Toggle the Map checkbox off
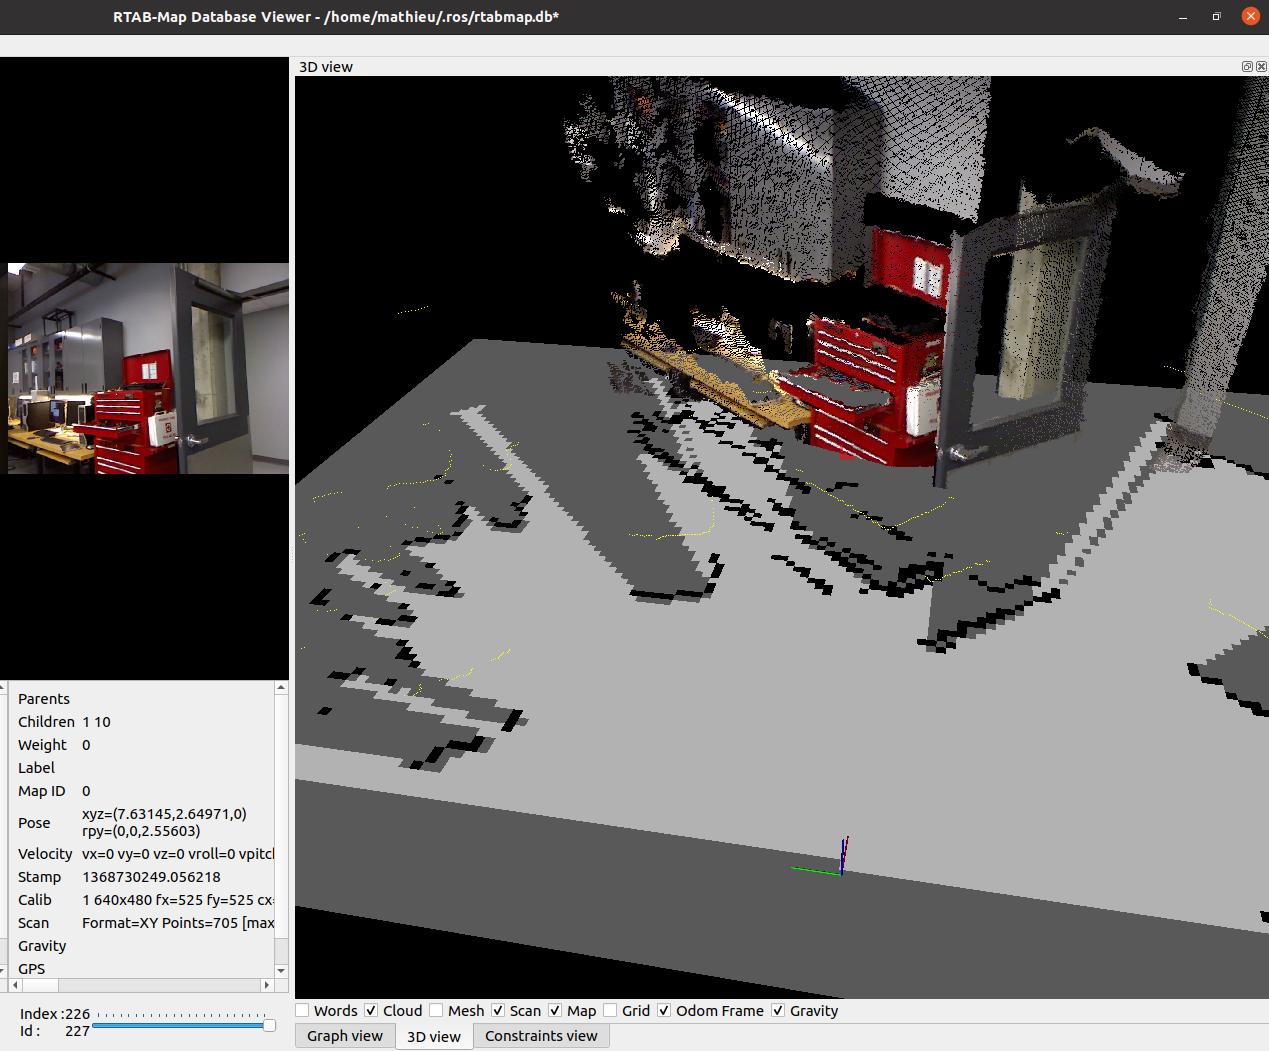The image size is (1269, 1051). (555, 1011)
